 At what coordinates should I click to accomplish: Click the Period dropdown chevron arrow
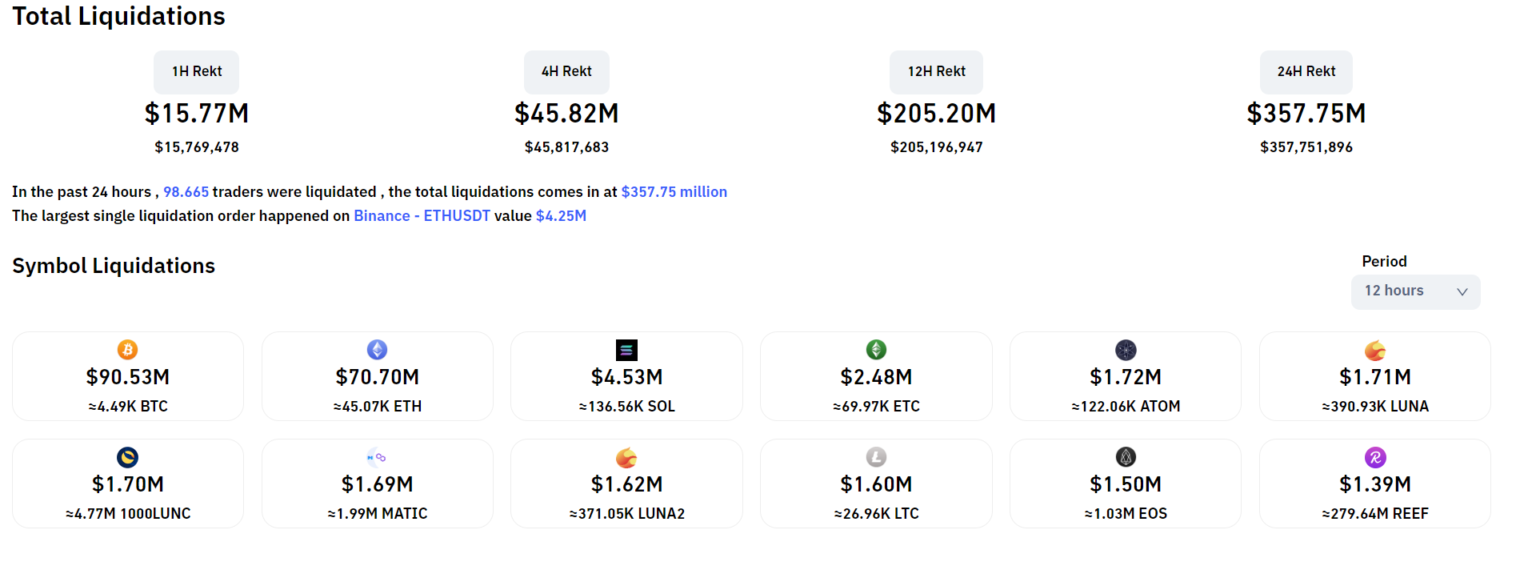pyautogui.click(x=1461, y=292)
